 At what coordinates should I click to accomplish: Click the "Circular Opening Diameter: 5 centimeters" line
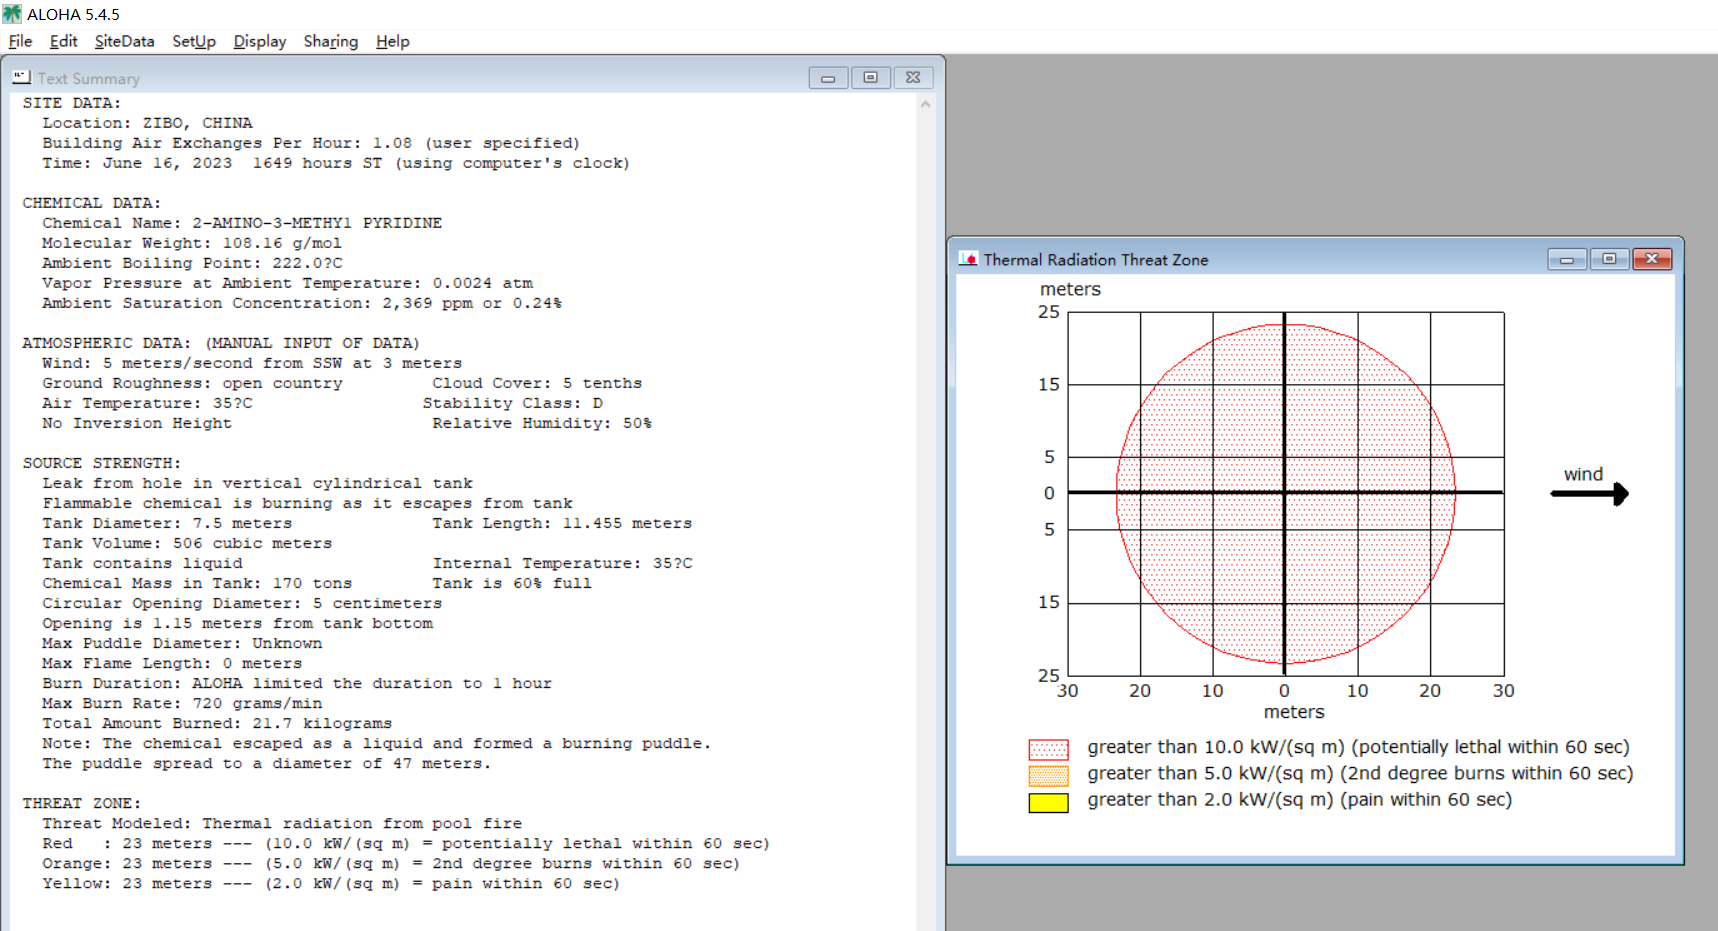[x=242, y=603]
